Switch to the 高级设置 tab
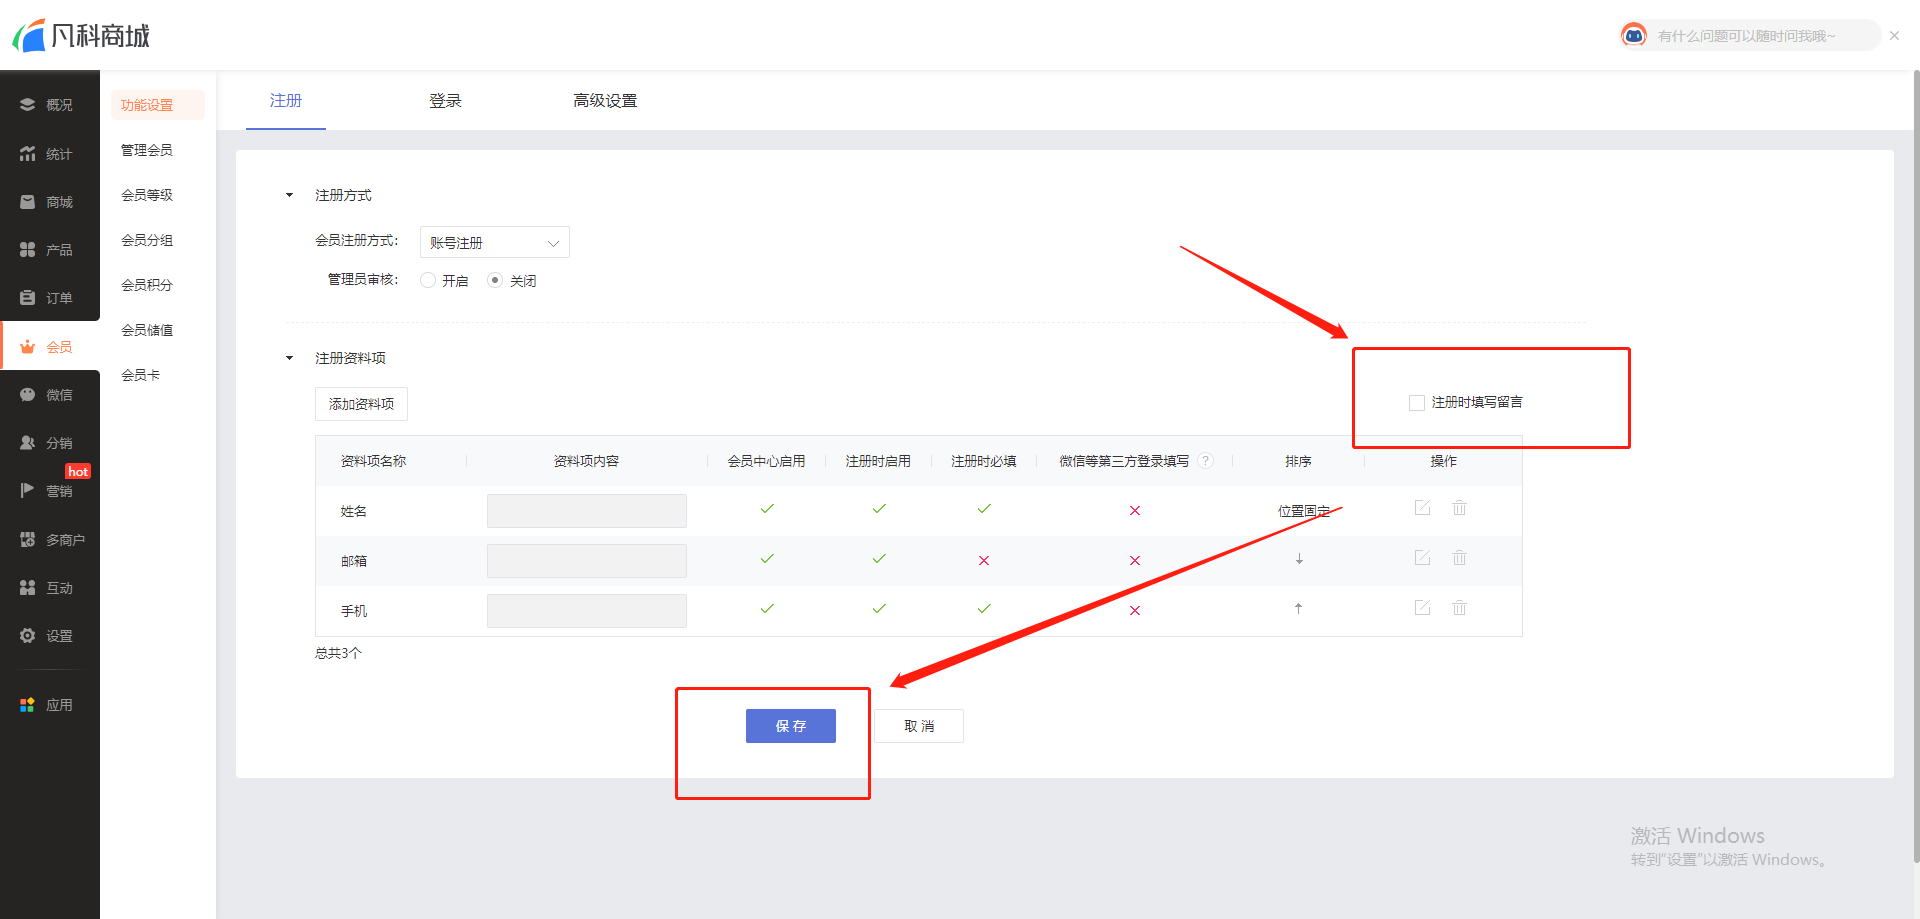This screenshot has width=1920, height=919. tap(605, 101)
